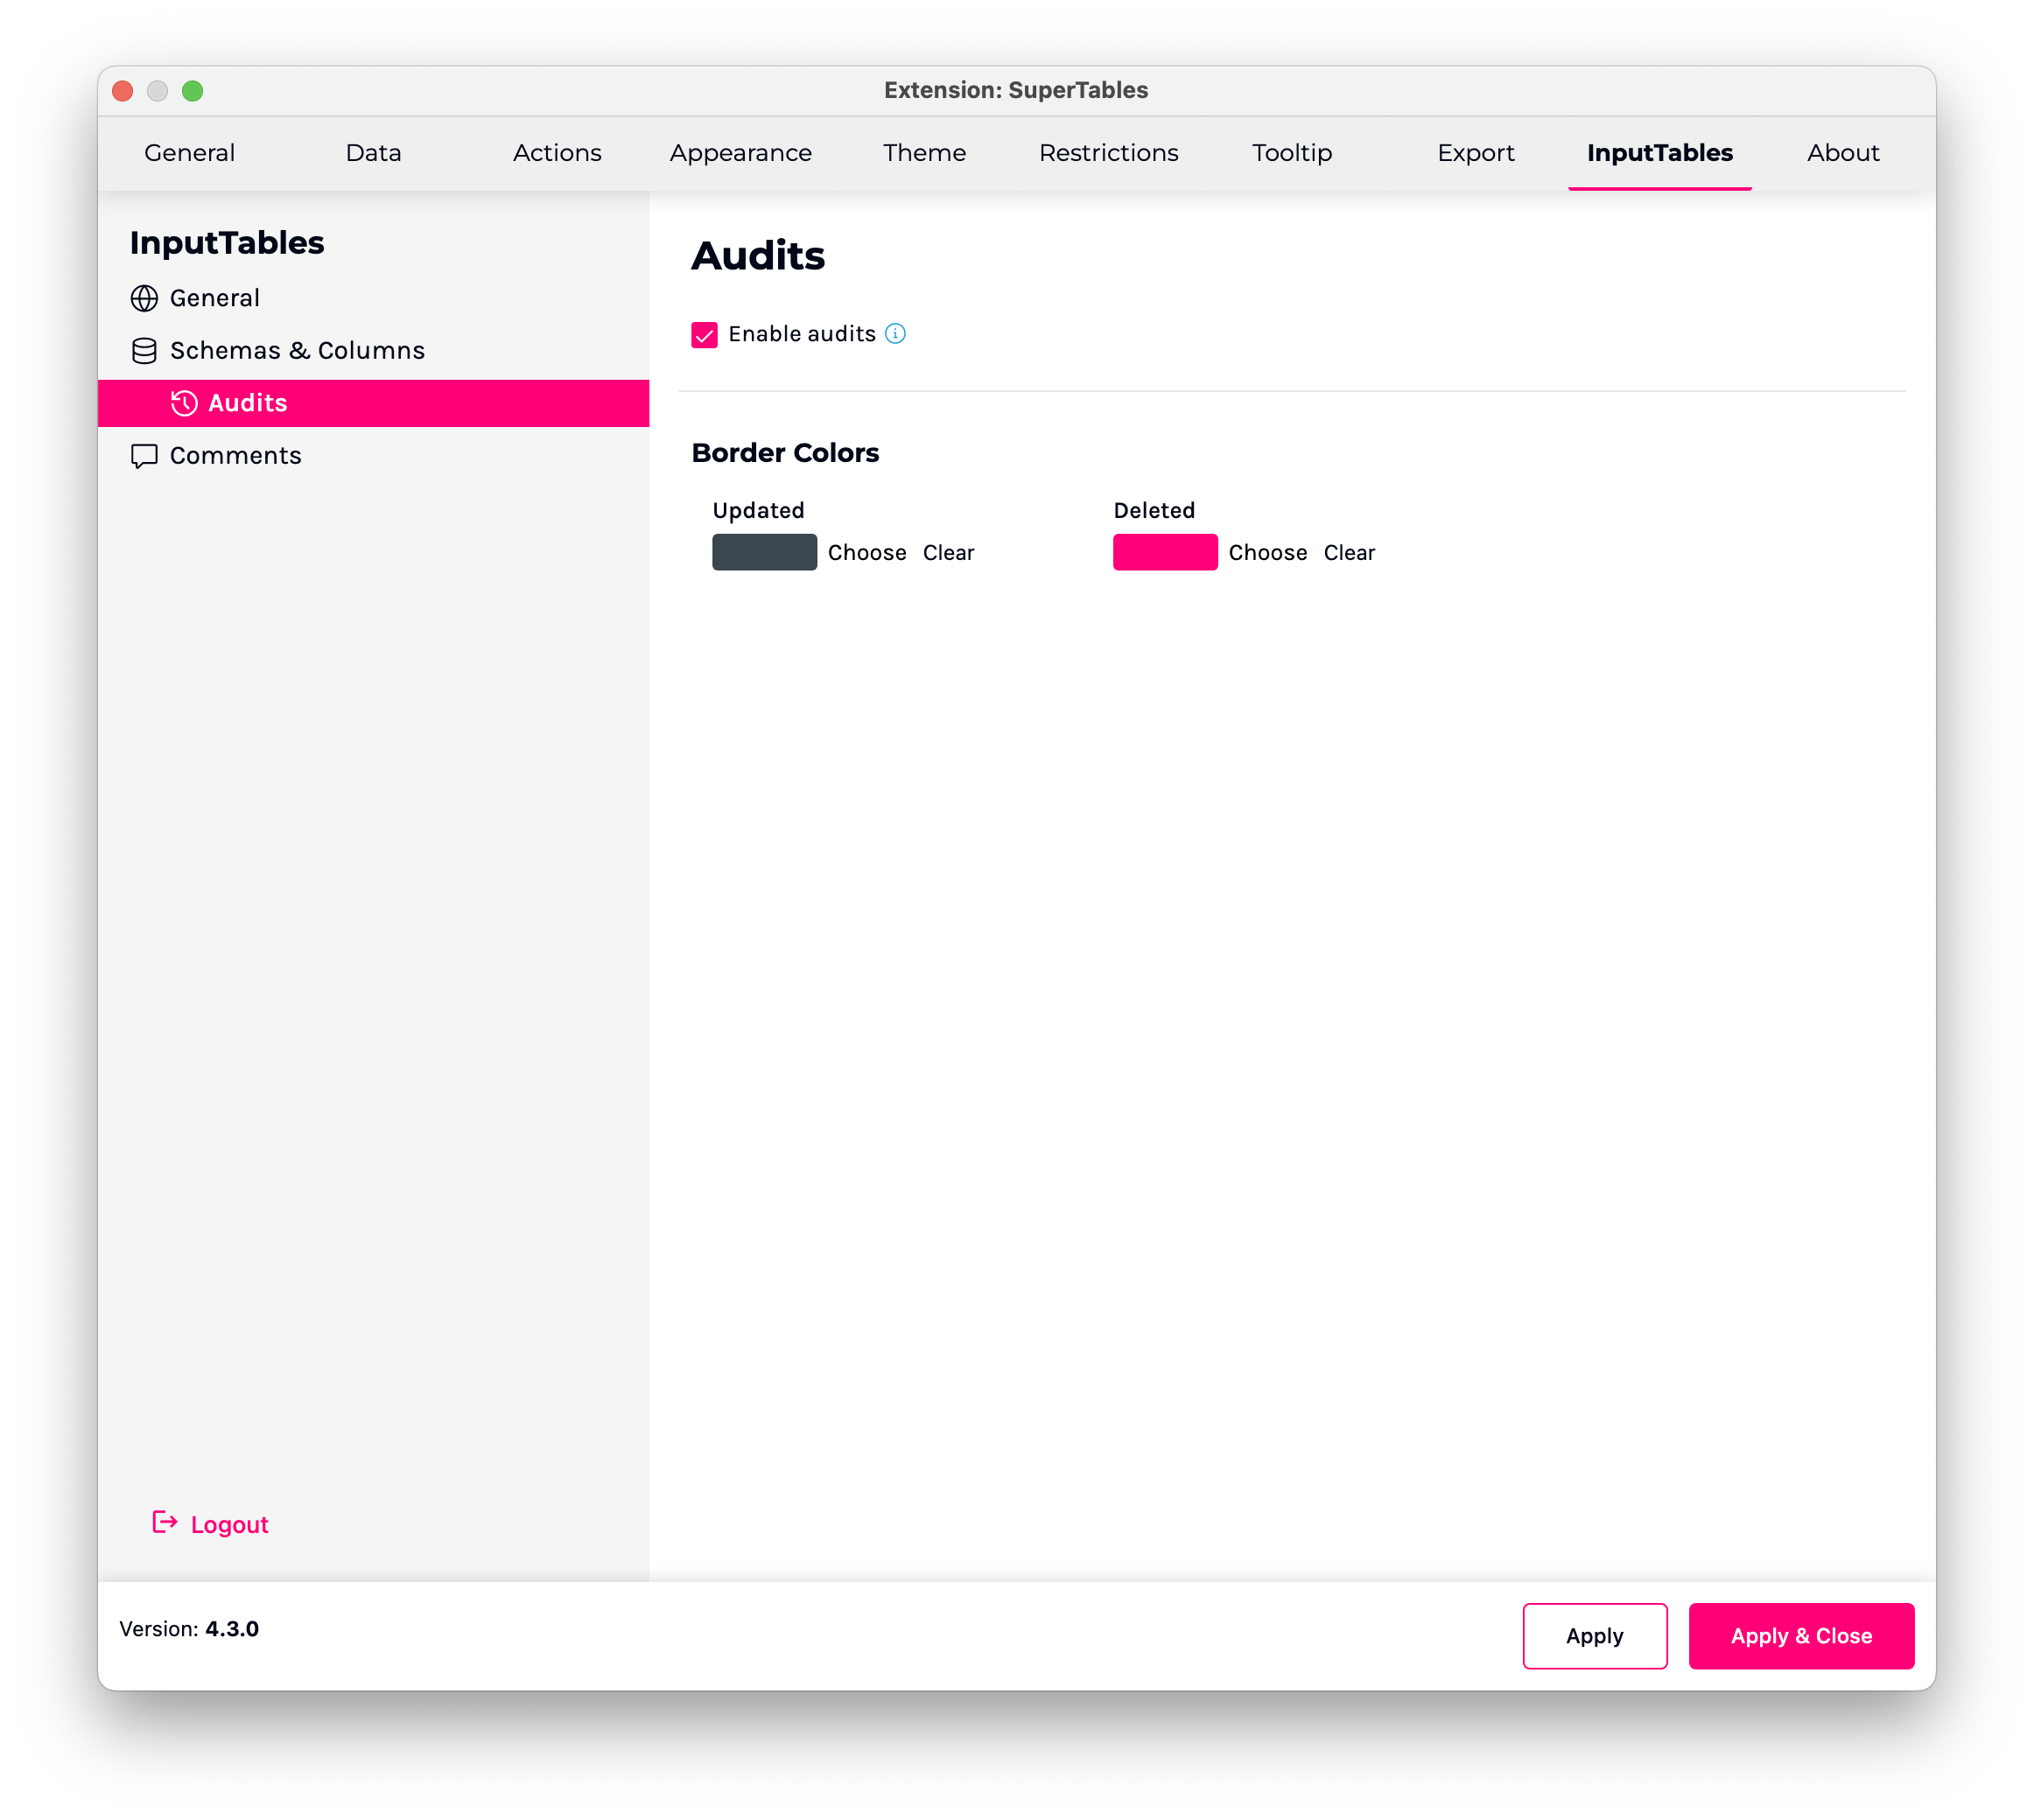
Task: Select Schemas & Columns in sidebar
Action: 297,351
